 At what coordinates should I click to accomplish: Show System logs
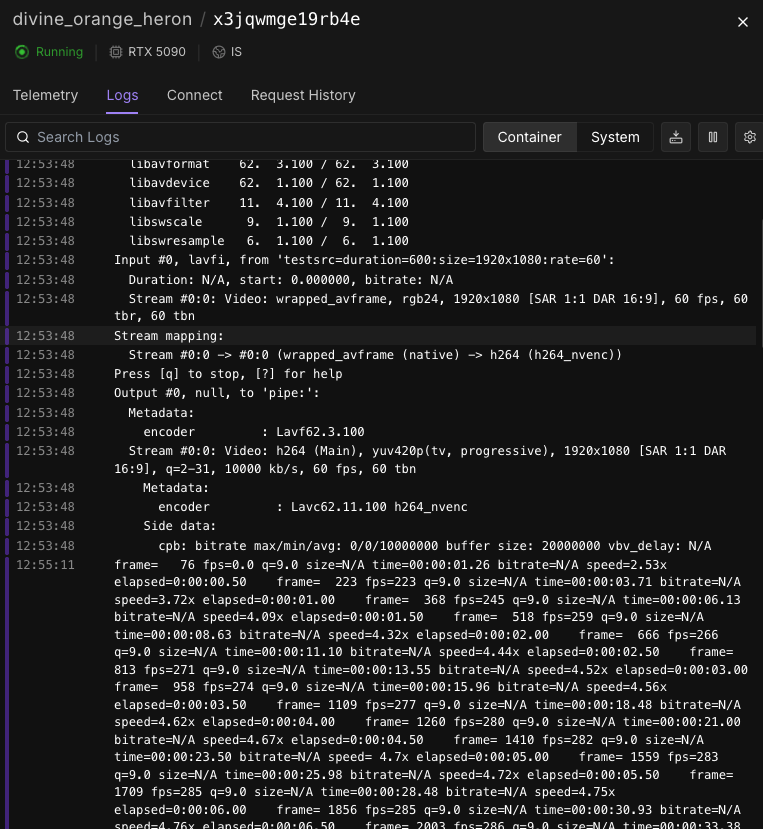(615, 137)
